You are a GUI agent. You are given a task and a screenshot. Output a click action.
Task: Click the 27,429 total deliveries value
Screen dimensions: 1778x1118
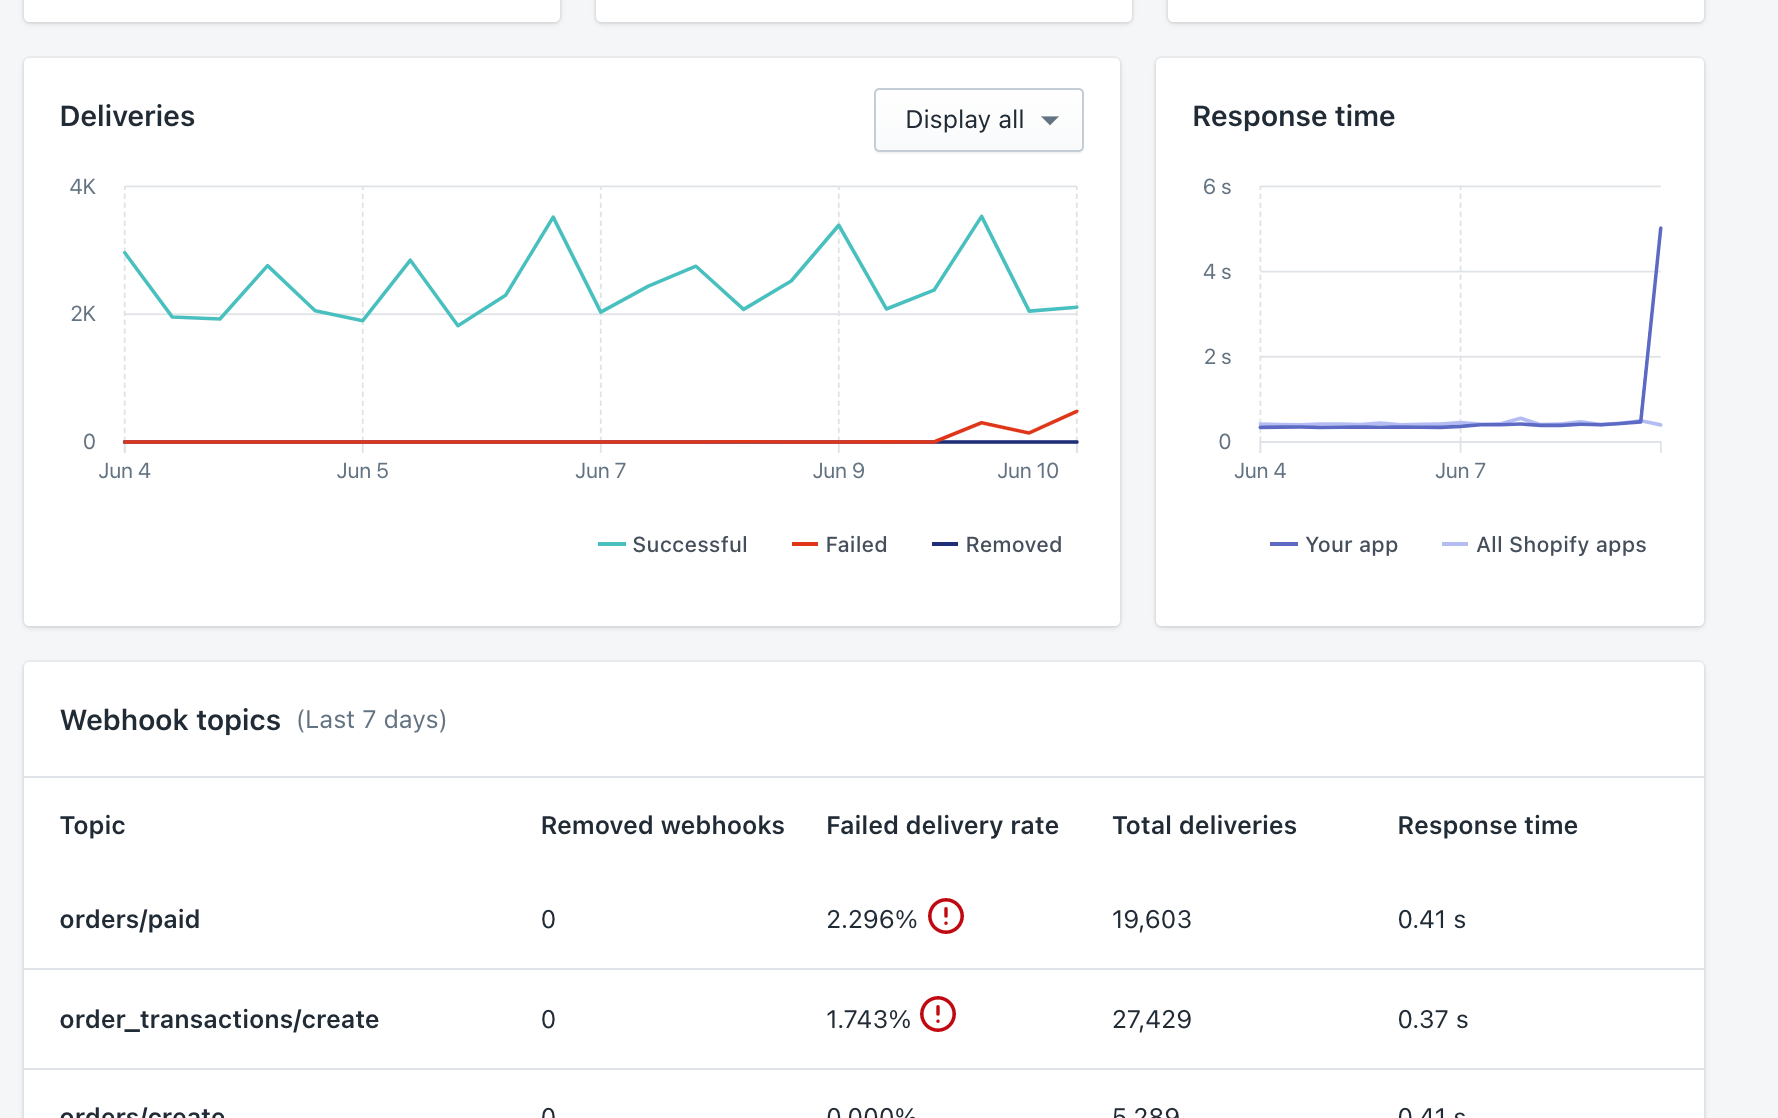click(1152, 1019)
